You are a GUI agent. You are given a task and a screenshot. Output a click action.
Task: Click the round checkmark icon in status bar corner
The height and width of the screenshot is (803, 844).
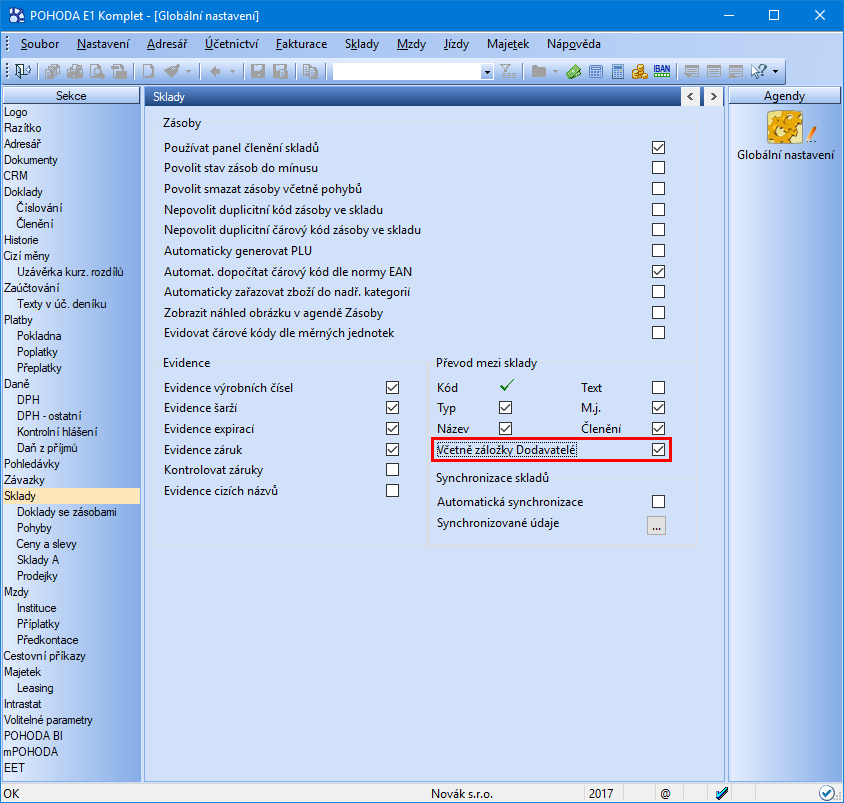tap(826, 793)
